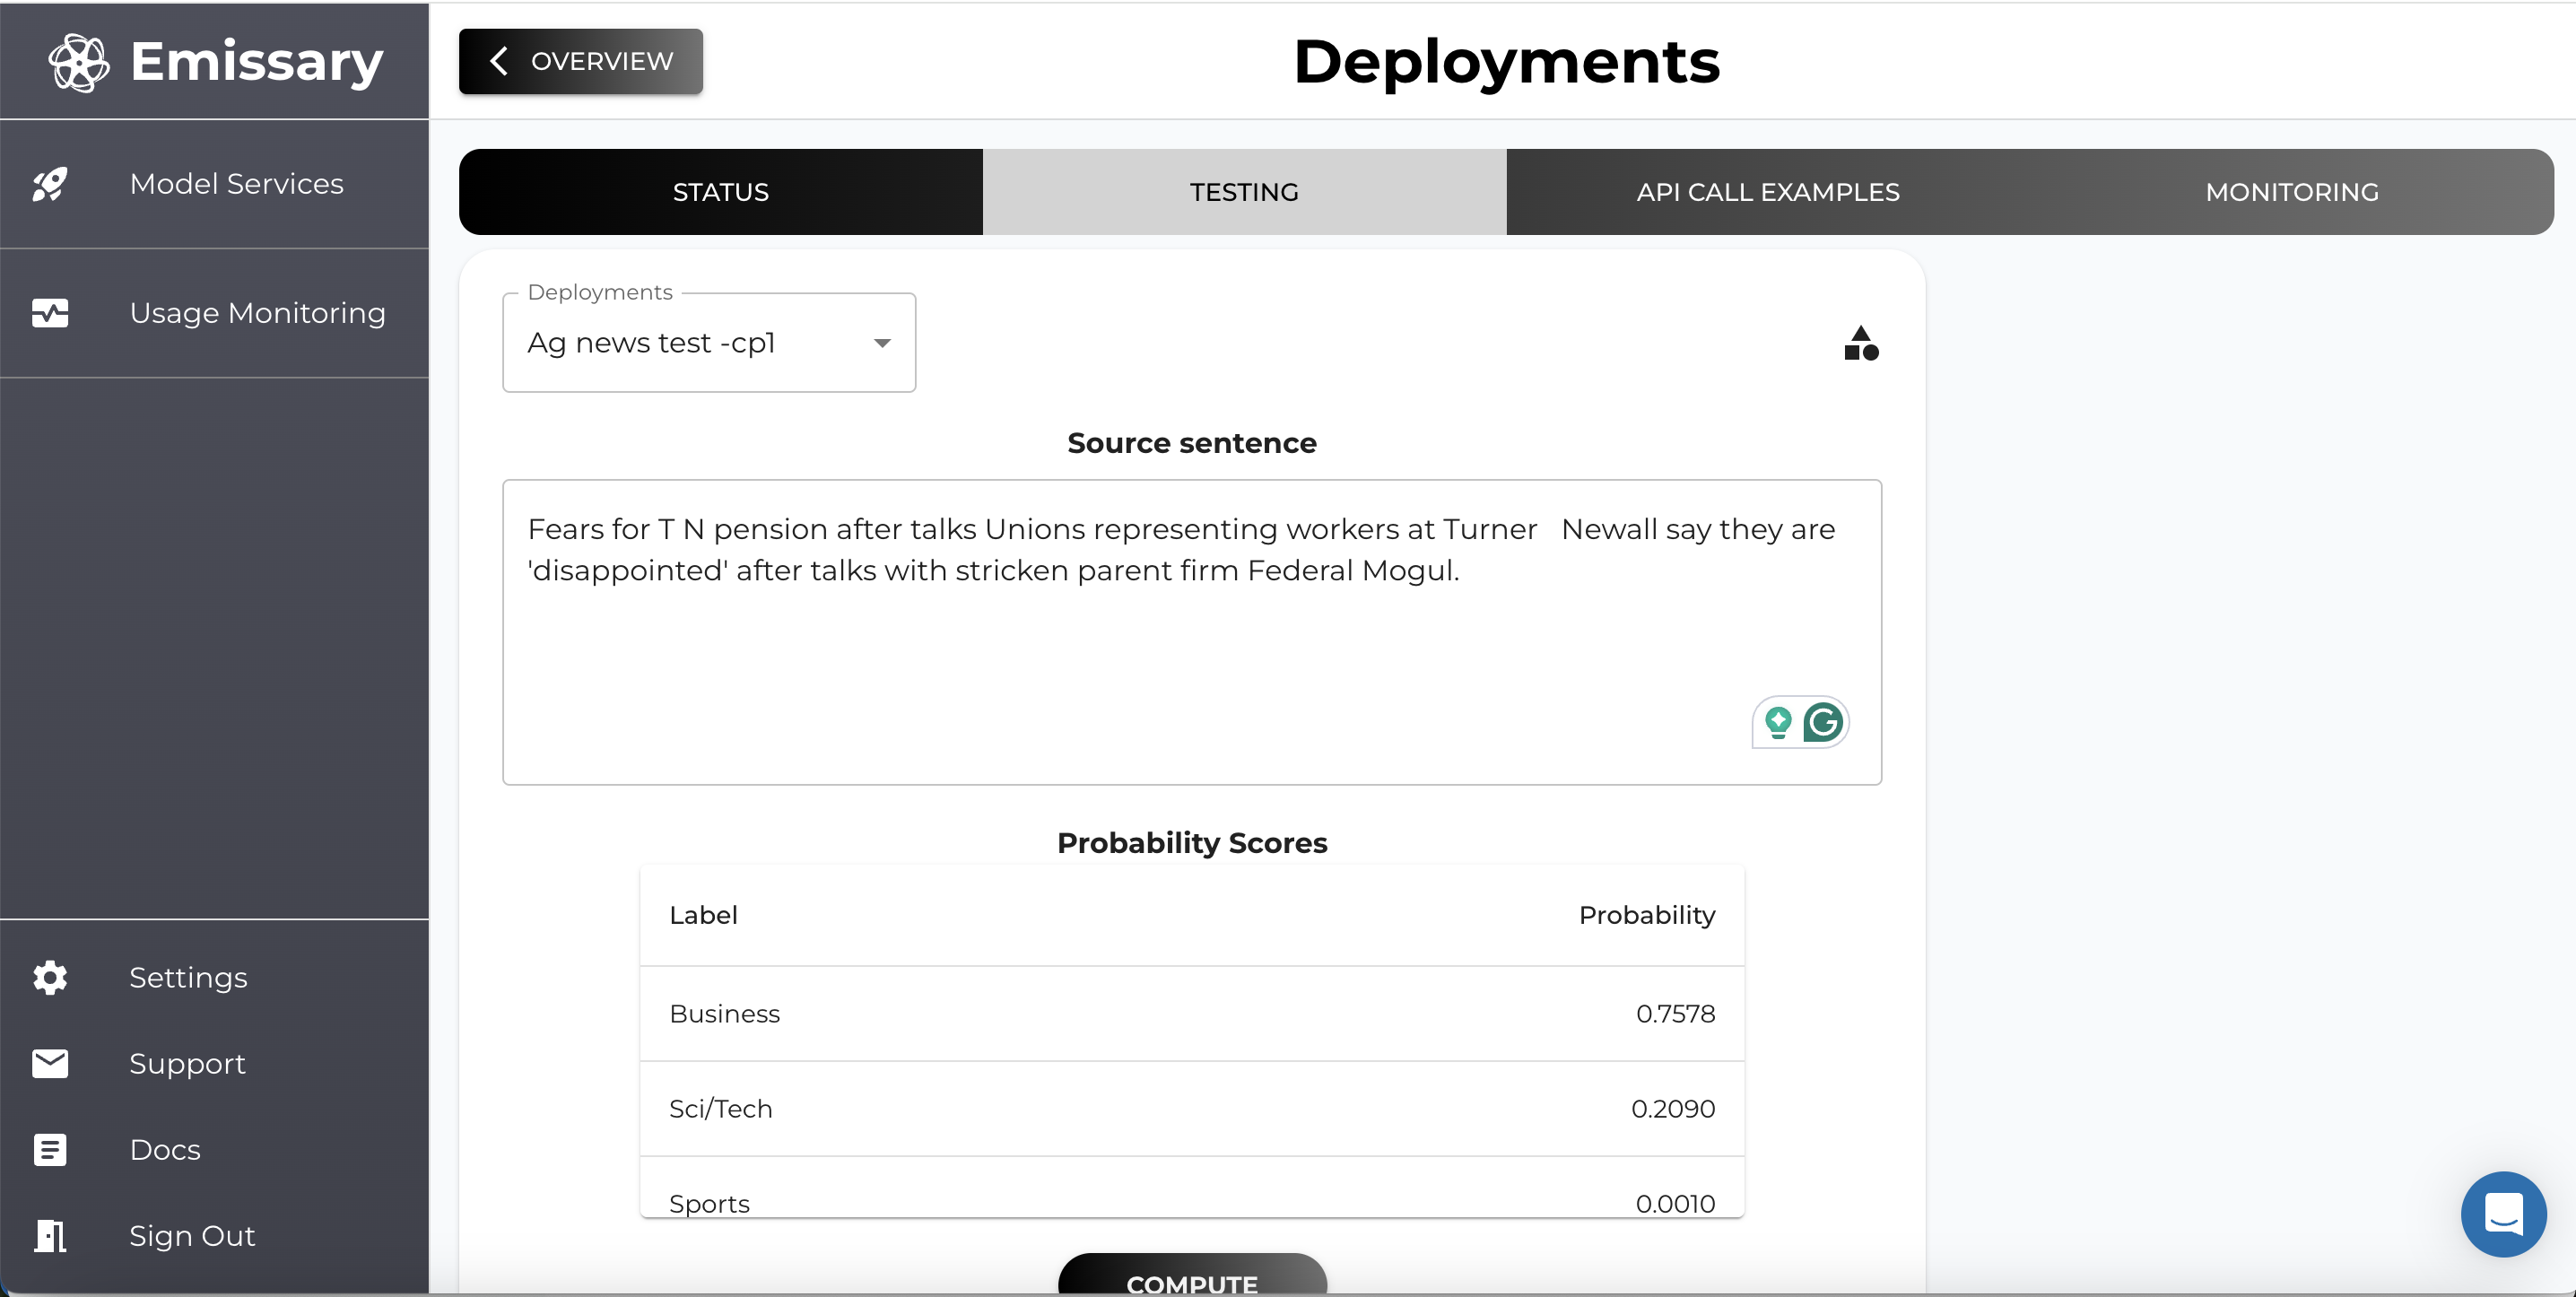The width and height of the screenshot is (2576, 1297).
Task: Select the Business label row
Action: pyautogui.click(x=1192, y=1013)
